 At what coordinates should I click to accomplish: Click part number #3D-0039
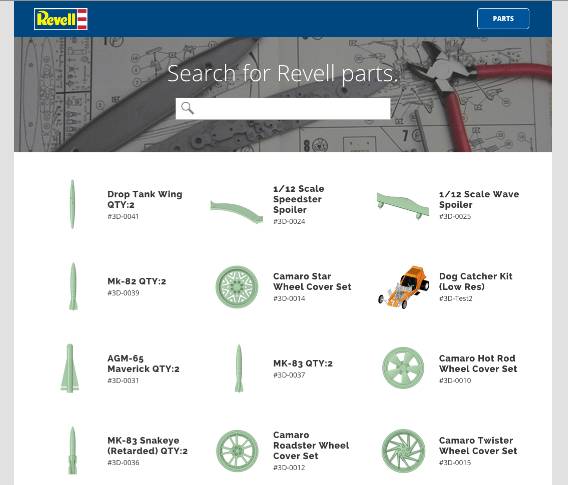click(x=123, y=293)
